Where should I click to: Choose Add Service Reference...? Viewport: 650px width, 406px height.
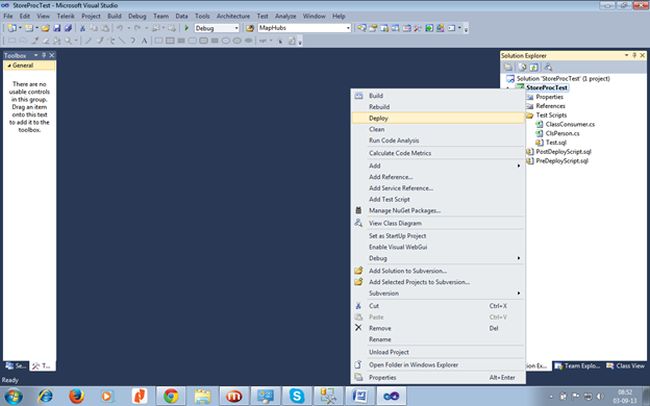pyautogui.click(x=438, y=188)
